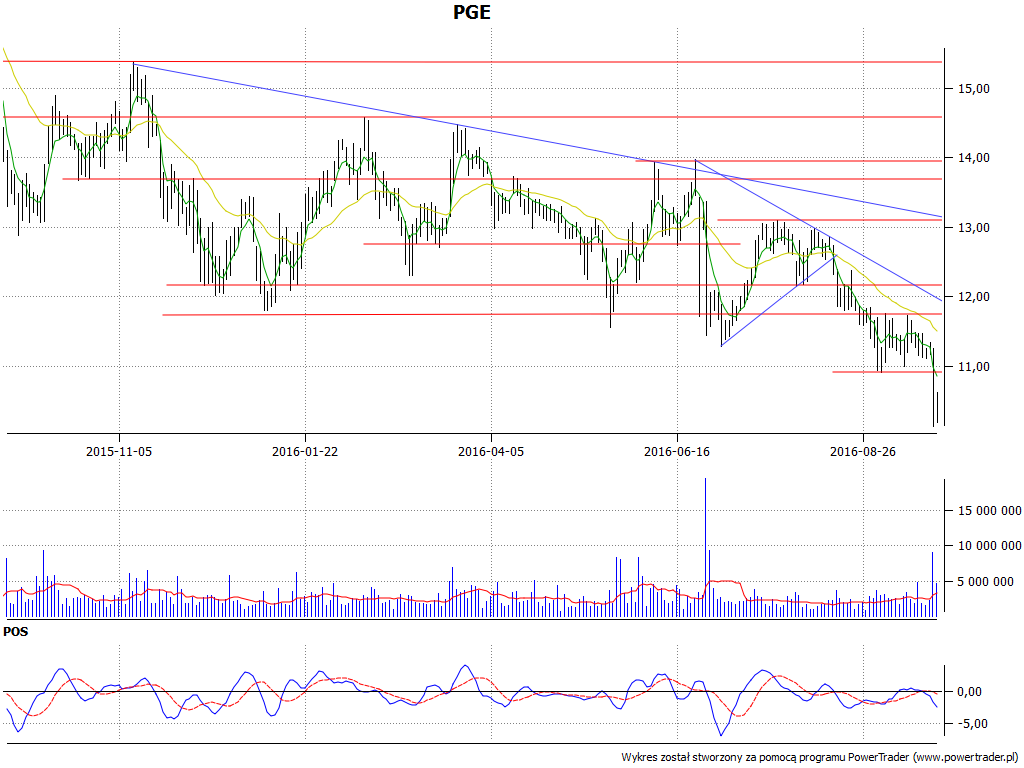Image resolution: width=1024 pixels, height=768 pixels.
Task: Click the tallest volume bar spike
Action: 705,548
